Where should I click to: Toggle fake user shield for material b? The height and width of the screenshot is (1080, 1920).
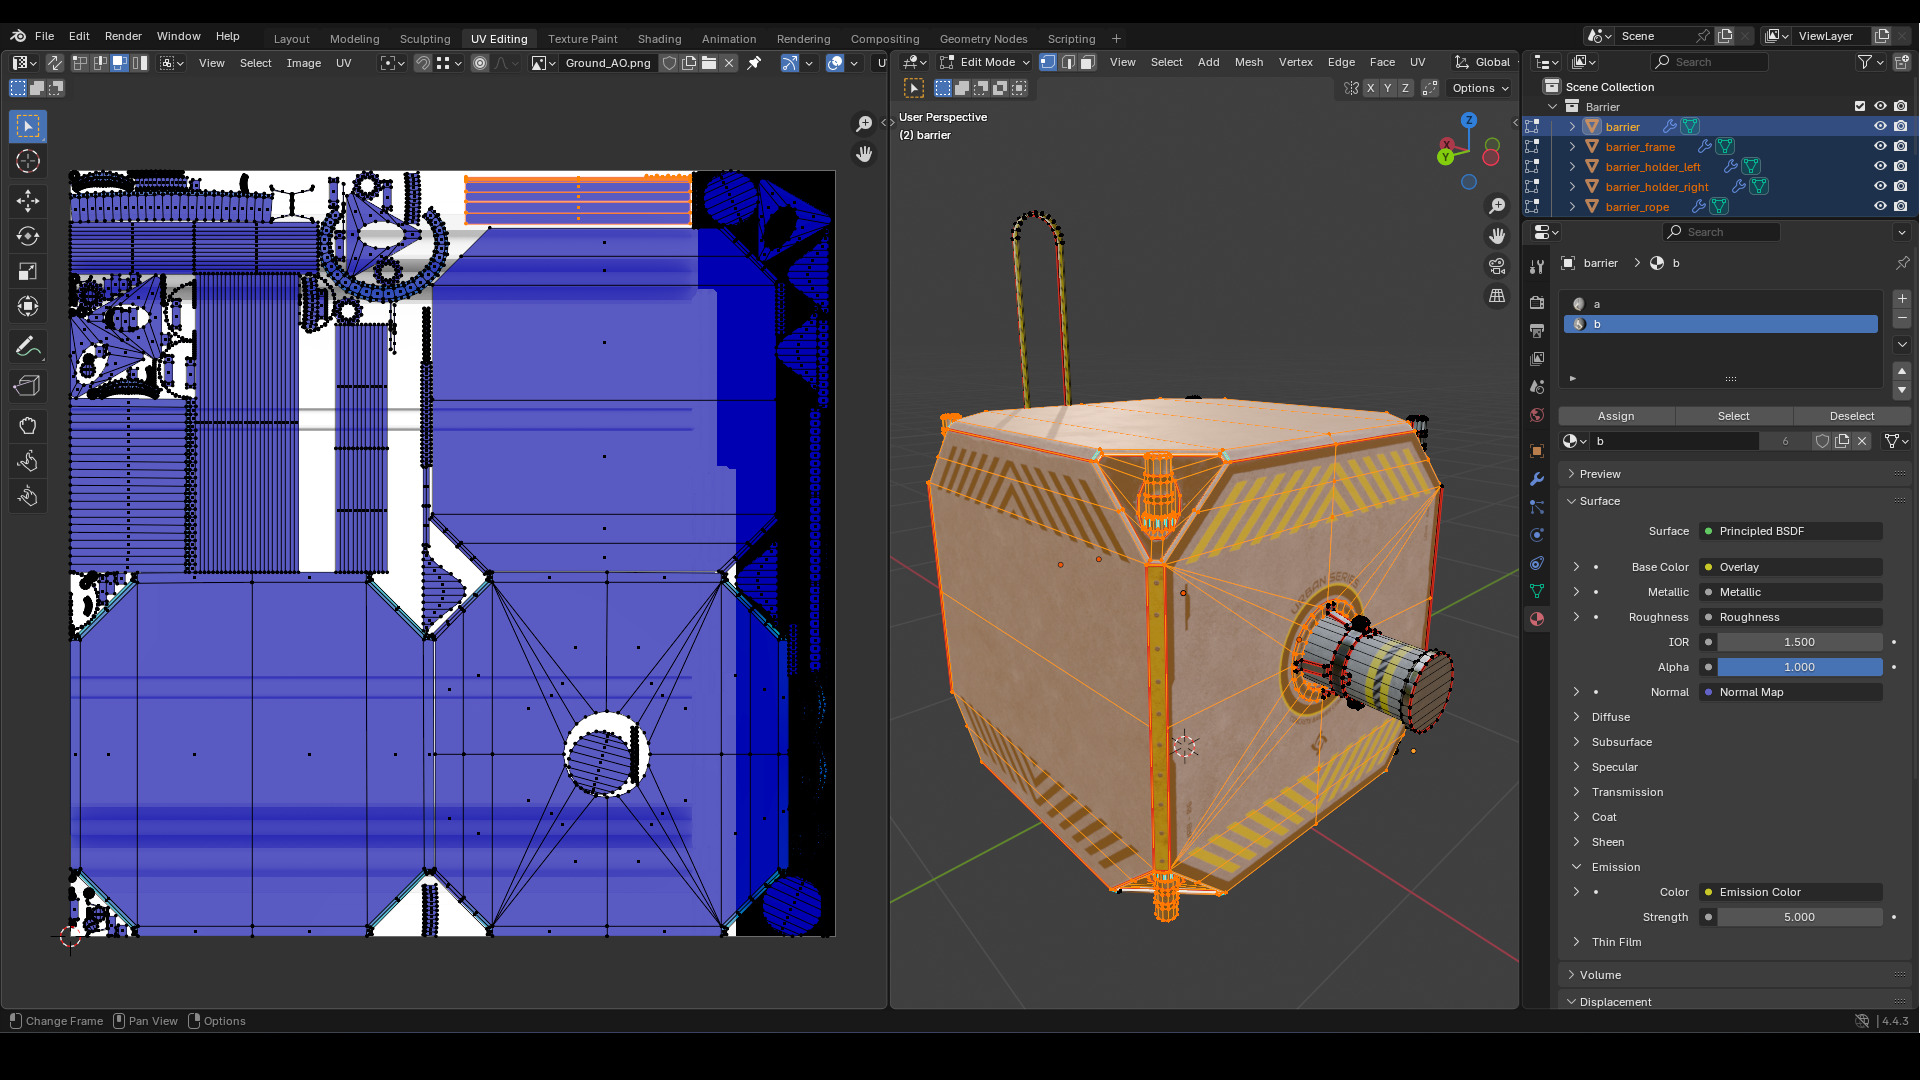point(1822,441)
